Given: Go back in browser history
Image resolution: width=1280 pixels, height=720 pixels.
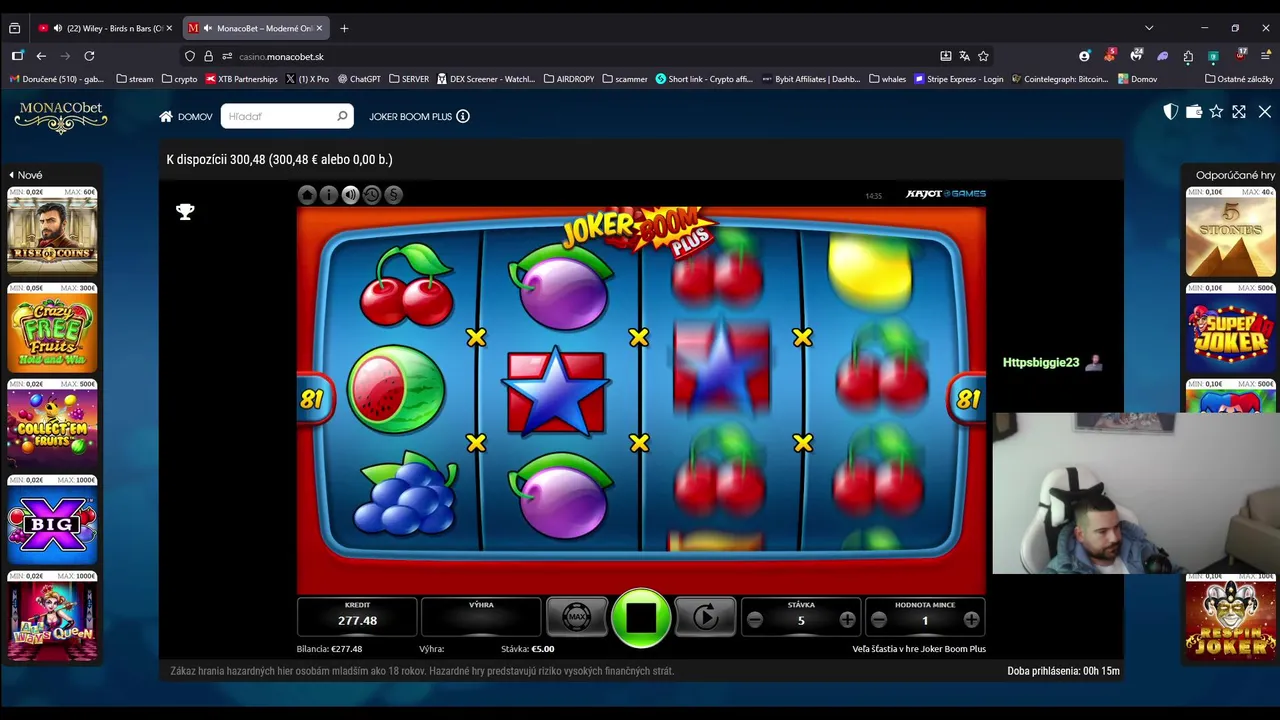Looking at the screenshot, I should [41, 56].
